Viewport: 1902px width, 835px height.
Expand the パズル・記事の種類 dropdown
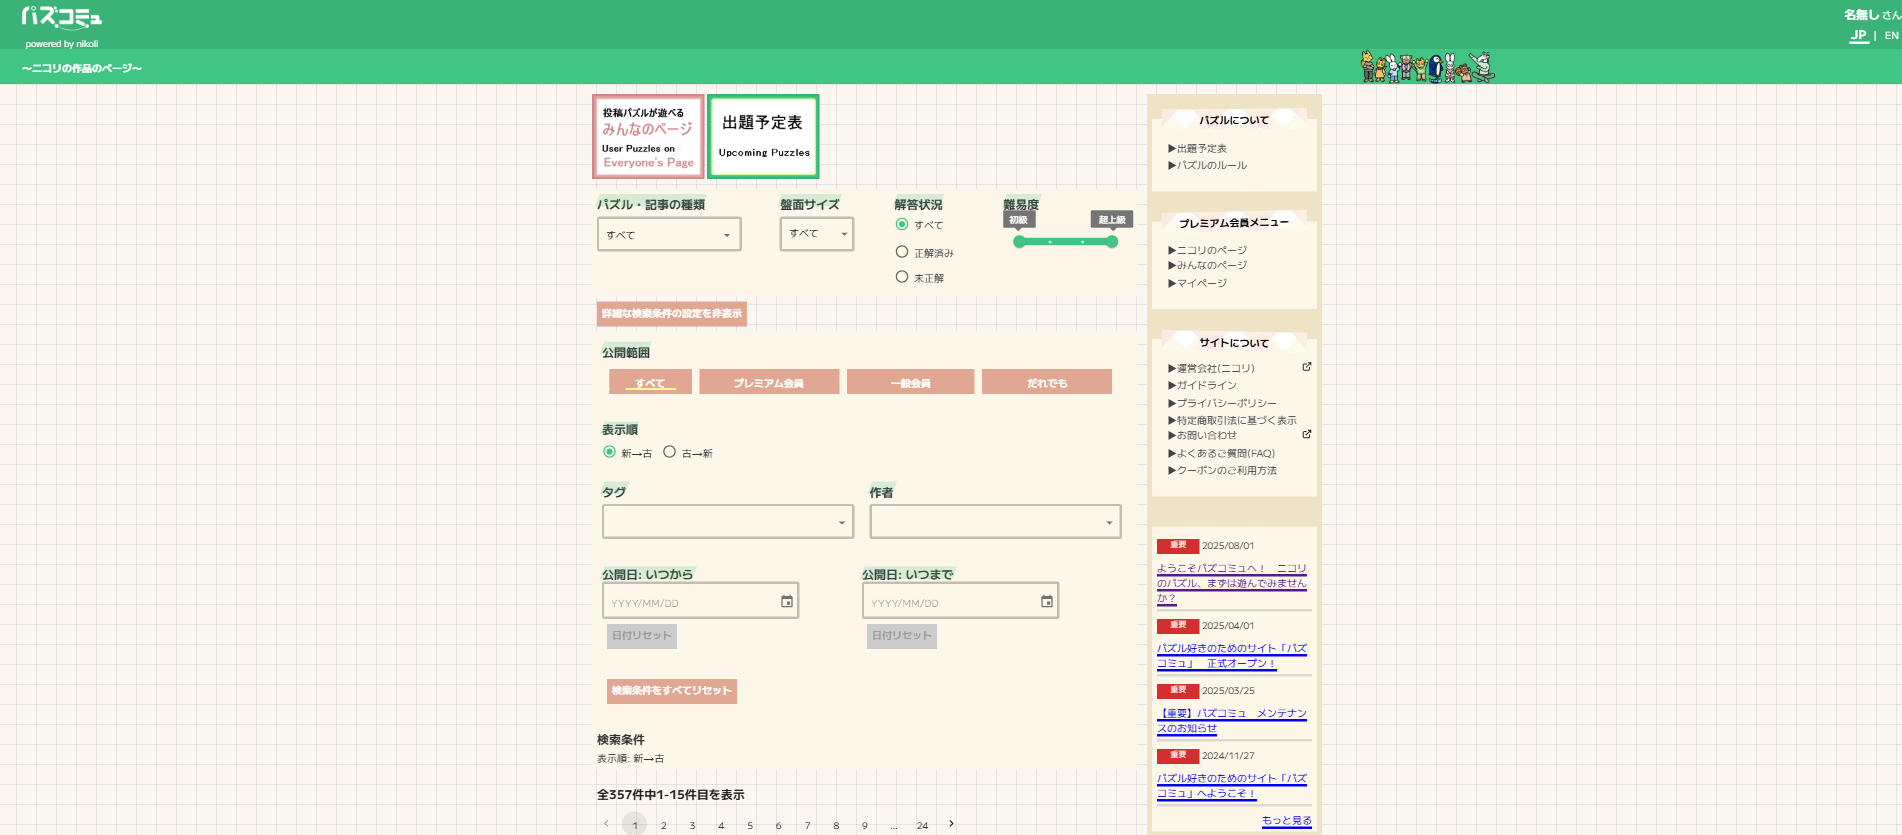(668, 235)
